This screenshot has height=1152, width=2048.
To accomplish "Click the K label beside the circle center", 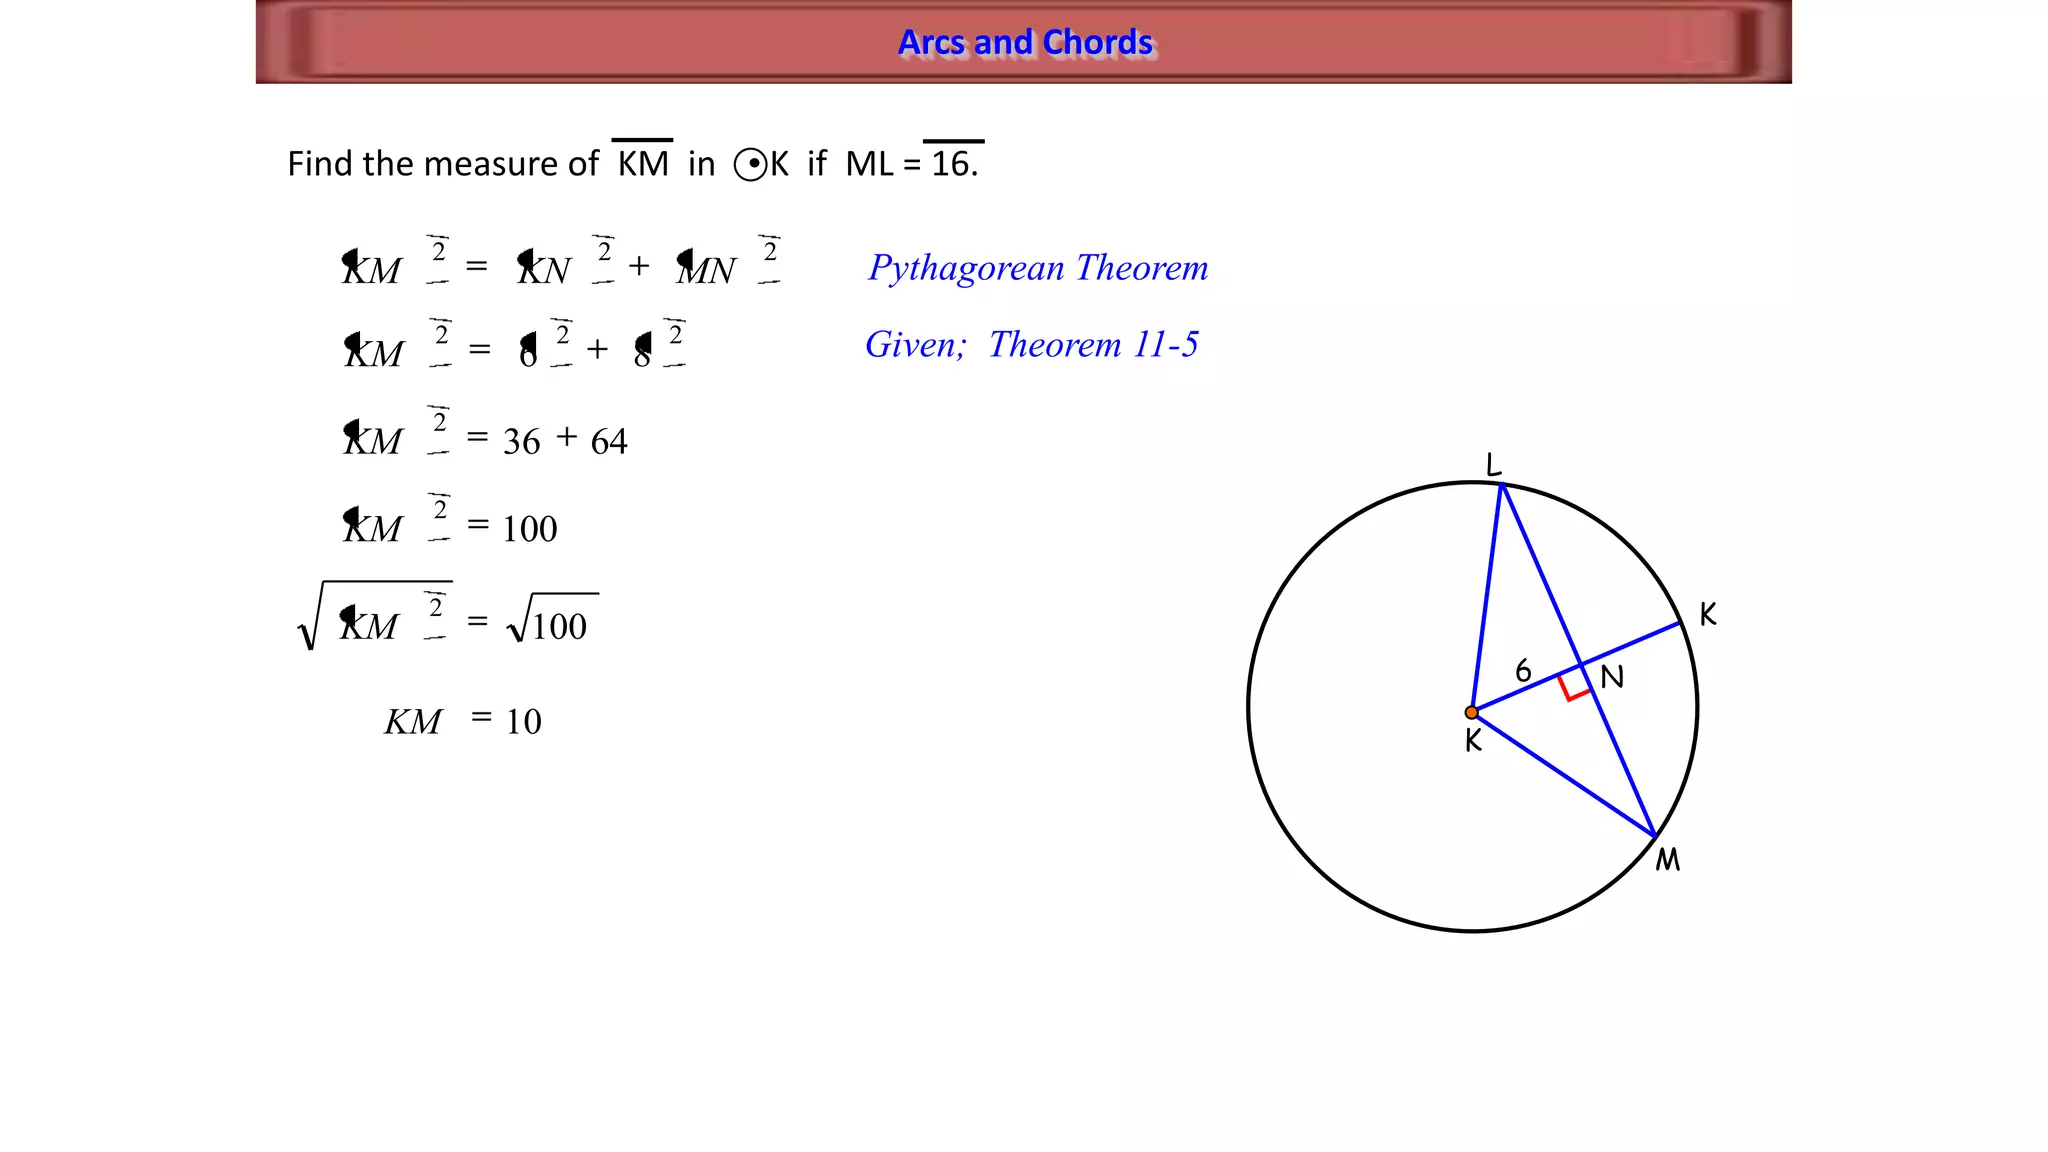I will (x=1473, y=741).
